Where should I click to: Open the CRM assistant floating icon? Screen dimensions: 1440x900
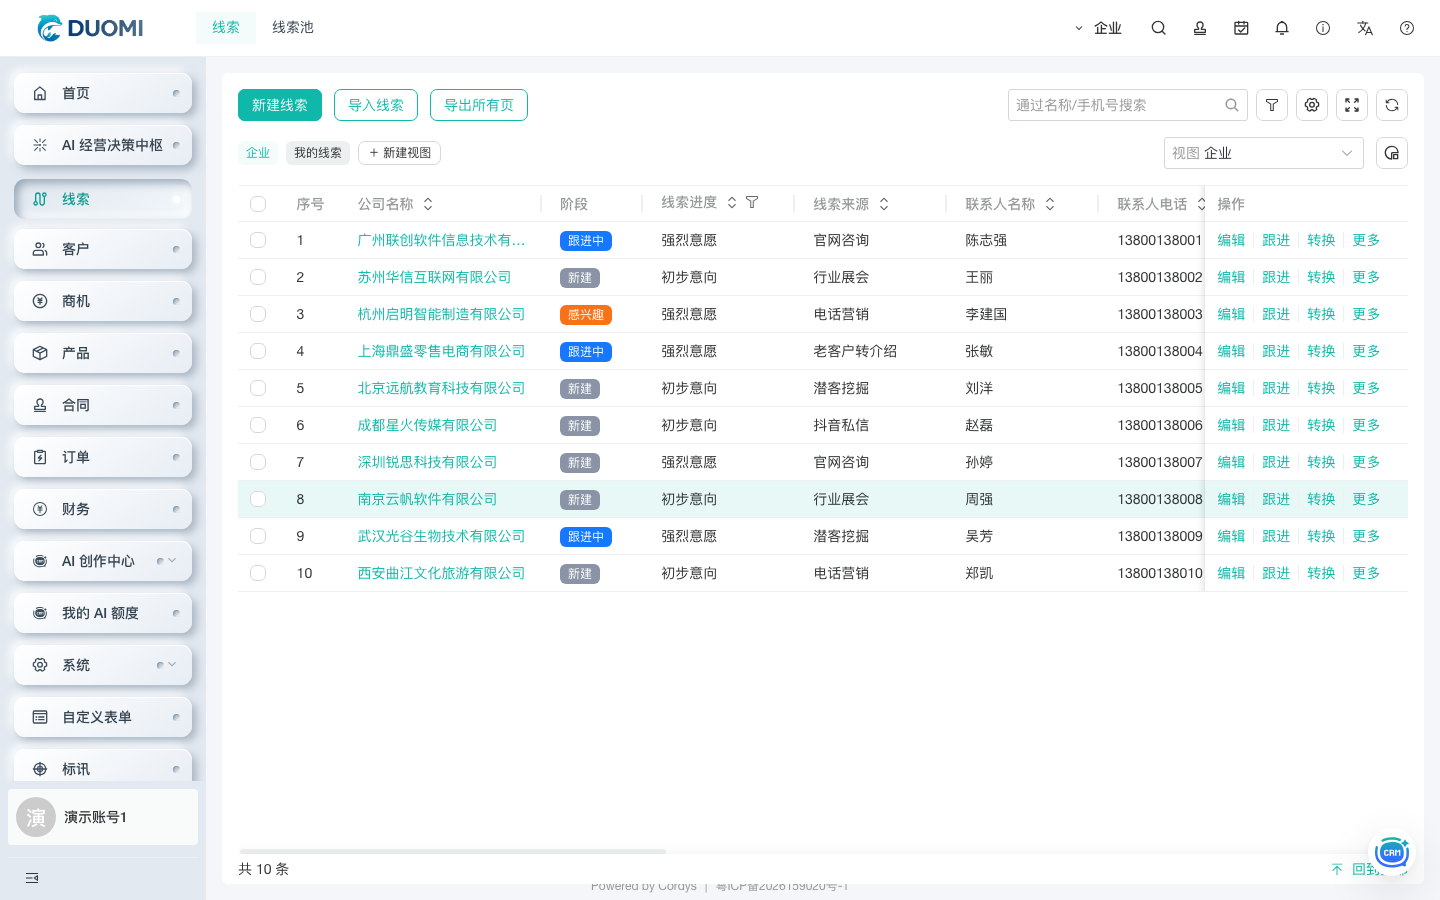[1392, 853]
